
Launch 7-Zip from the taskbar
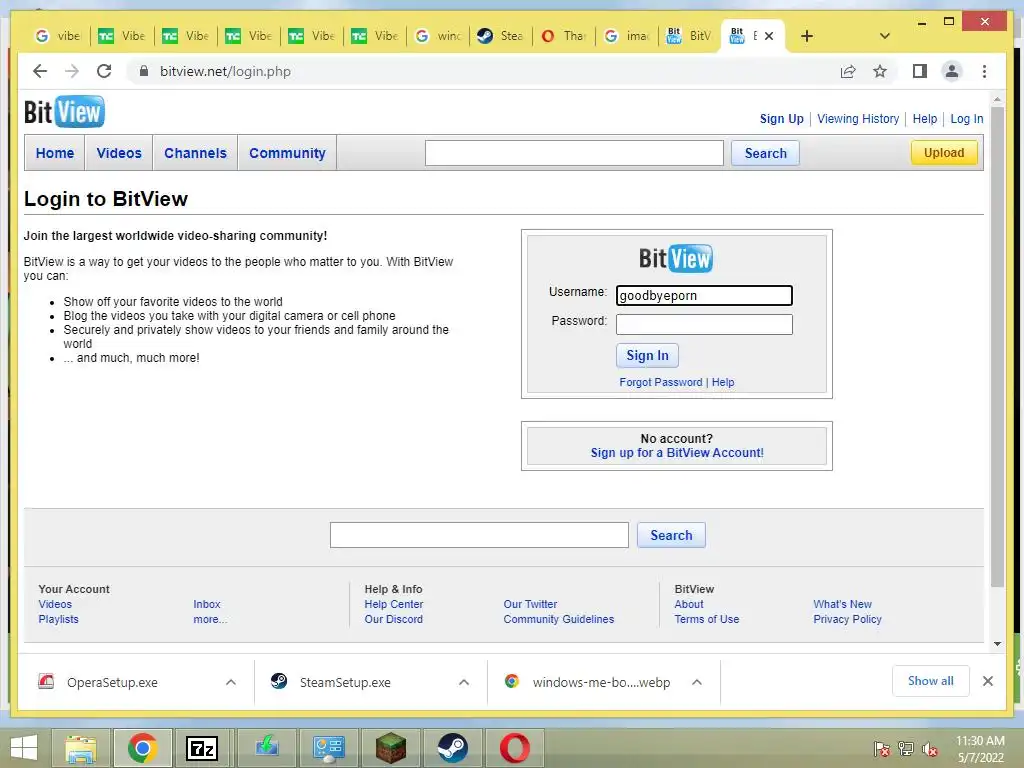202,748
